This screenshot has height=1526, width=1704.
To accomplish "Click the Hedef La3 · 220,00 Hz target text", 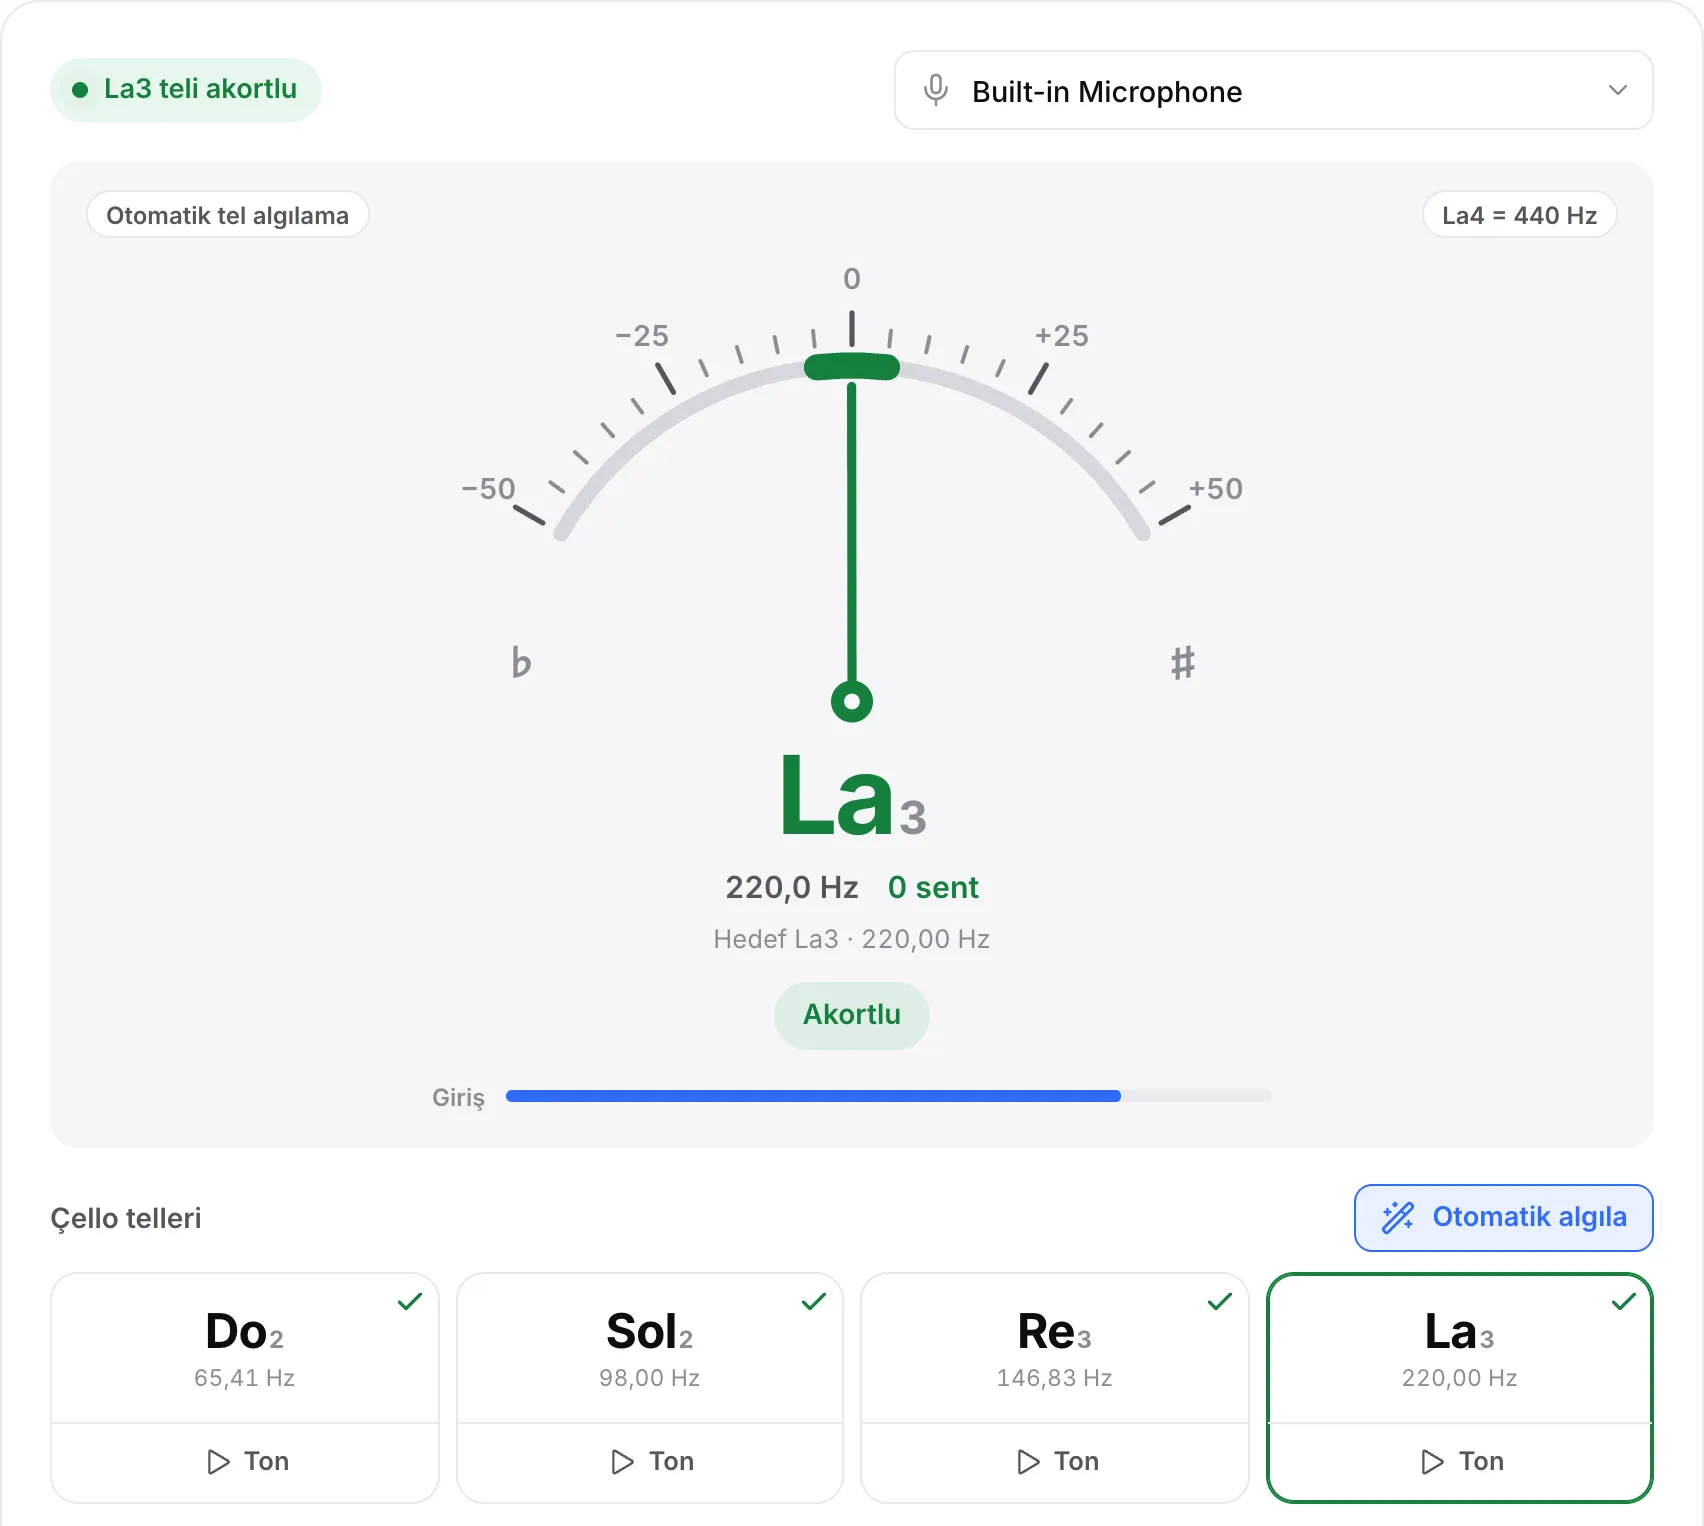I will click(x=852, y=939).
